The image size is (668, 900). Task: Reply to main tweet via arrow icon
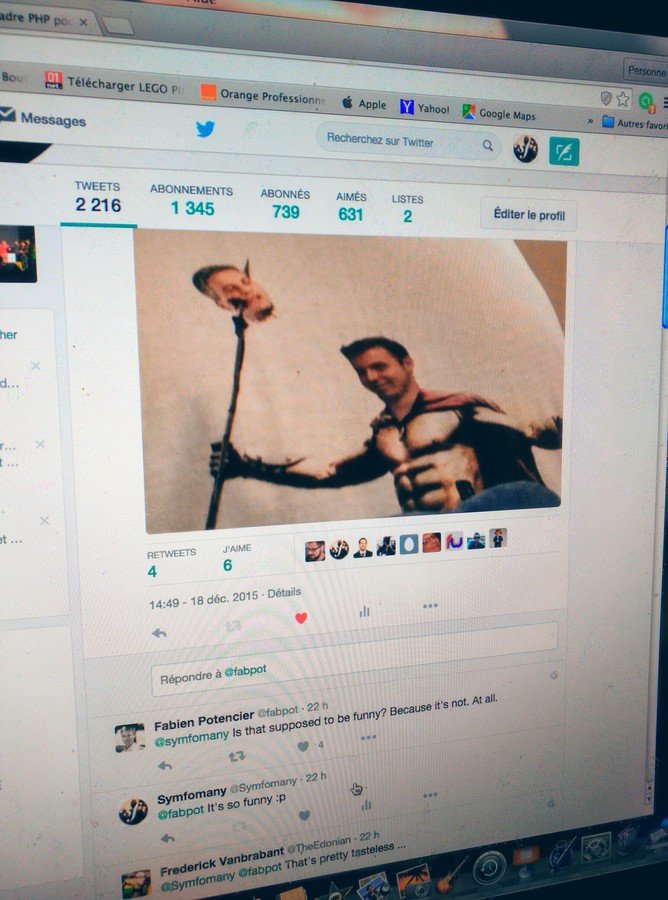coord(159,633)
